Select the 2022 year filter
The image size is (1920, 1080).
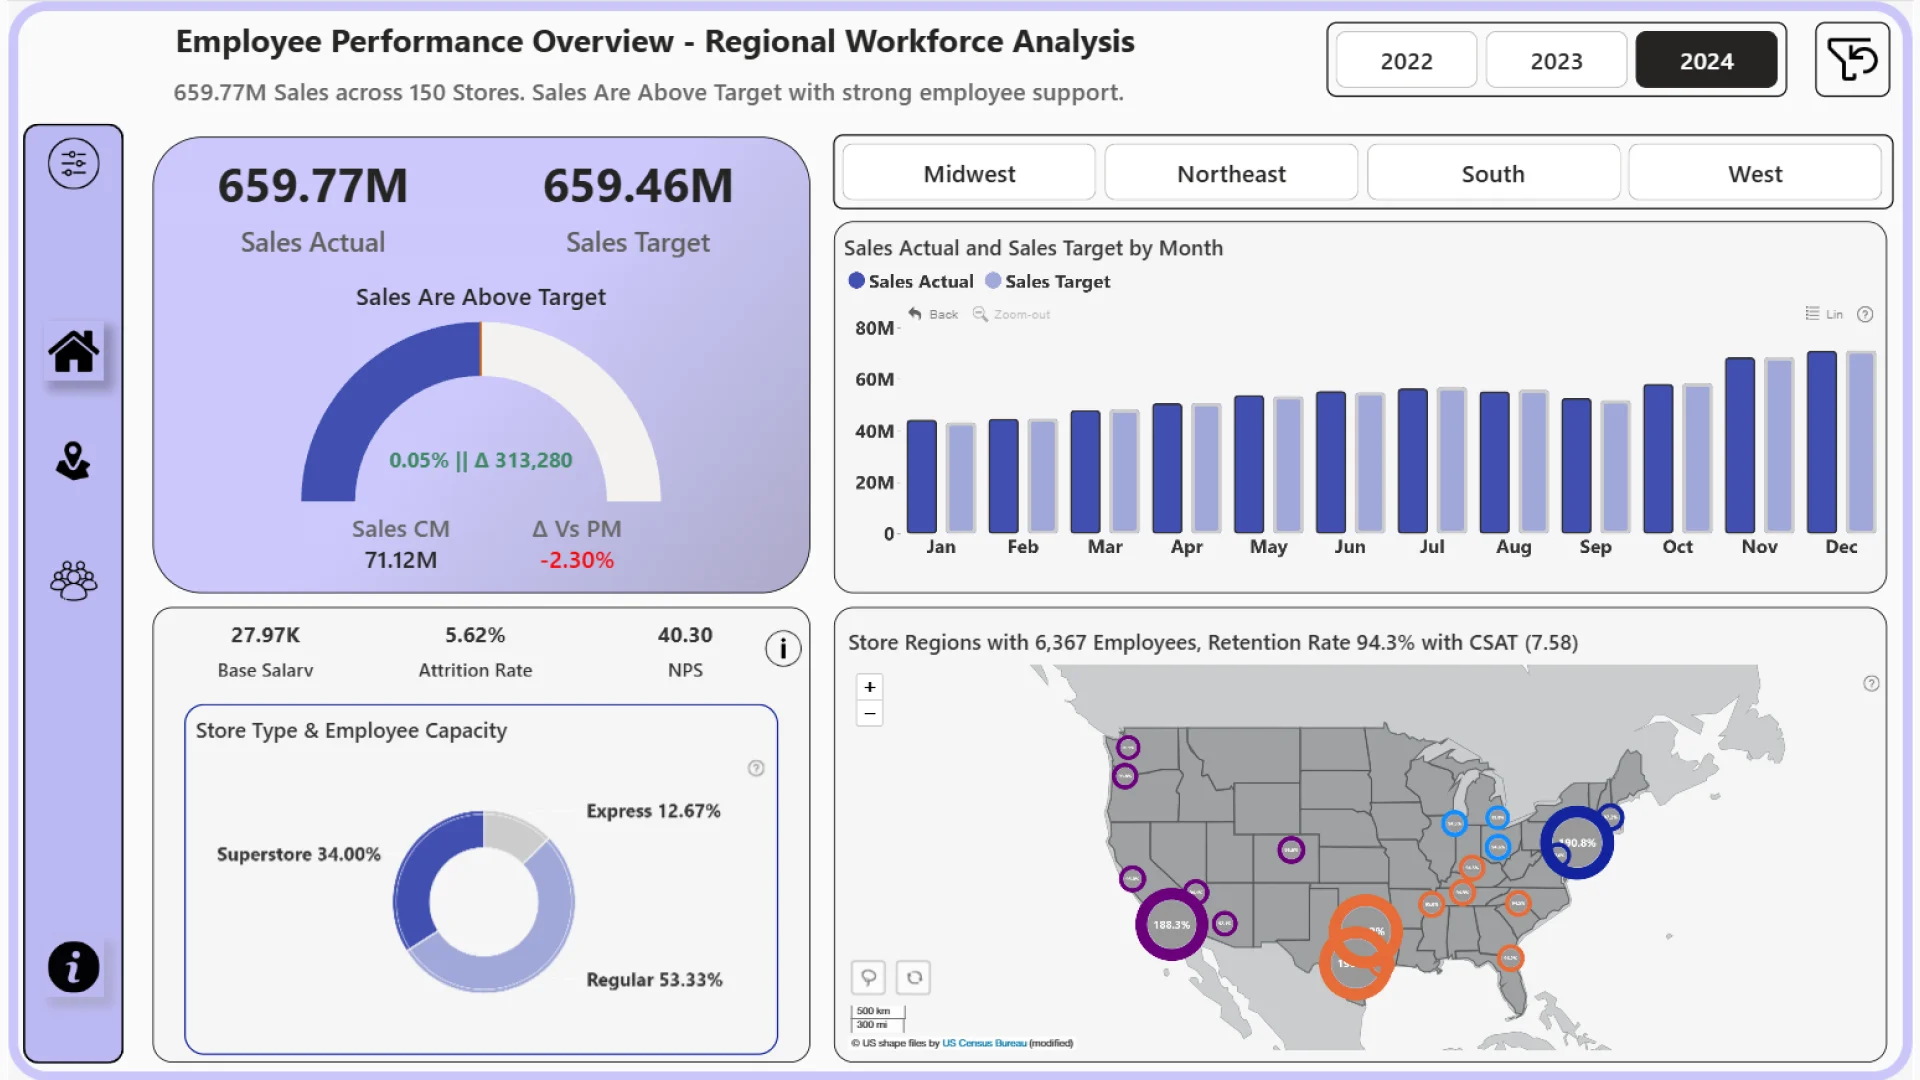pos(1406,61)
